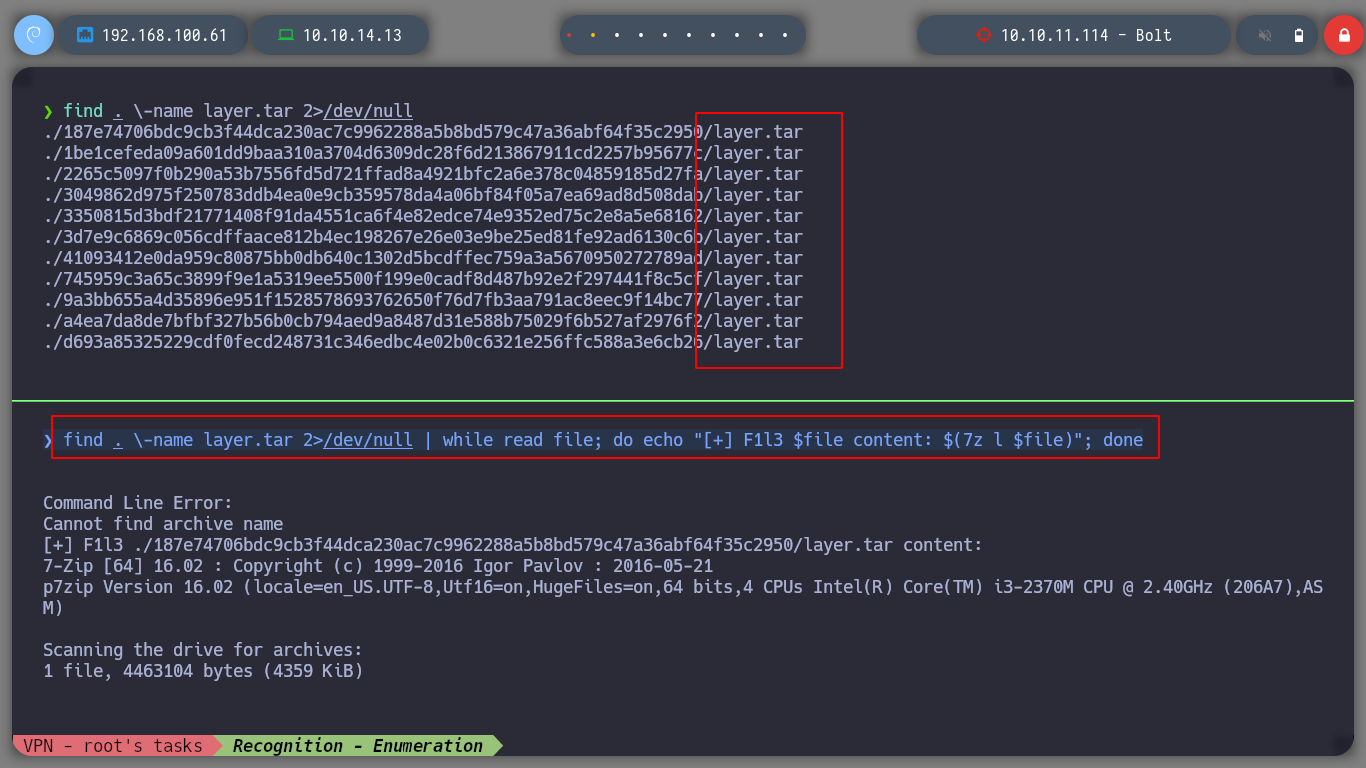The height and width of the screenshot is (768, 1366).
Task: Switch to the first red workspace dot
Action: [569, 35]
